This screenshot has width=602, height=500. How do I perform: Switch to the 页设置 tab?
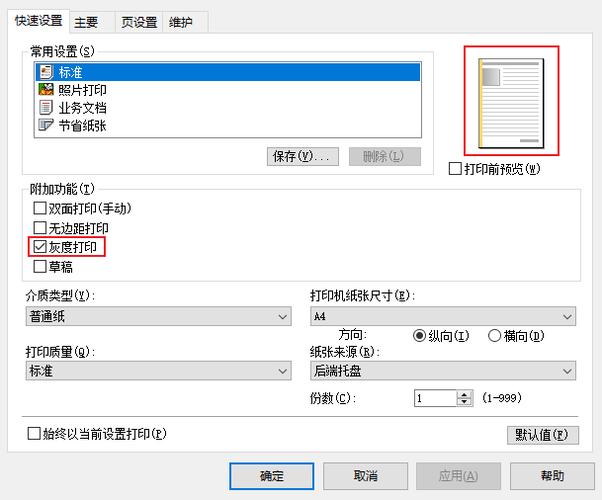tap(139, 22)
